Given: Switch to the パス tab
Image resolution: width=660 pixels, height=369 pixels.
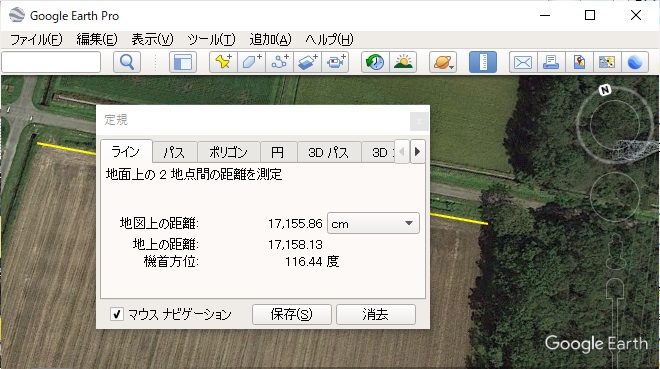Looking at the screenshot, I should [x=174, y=152].
